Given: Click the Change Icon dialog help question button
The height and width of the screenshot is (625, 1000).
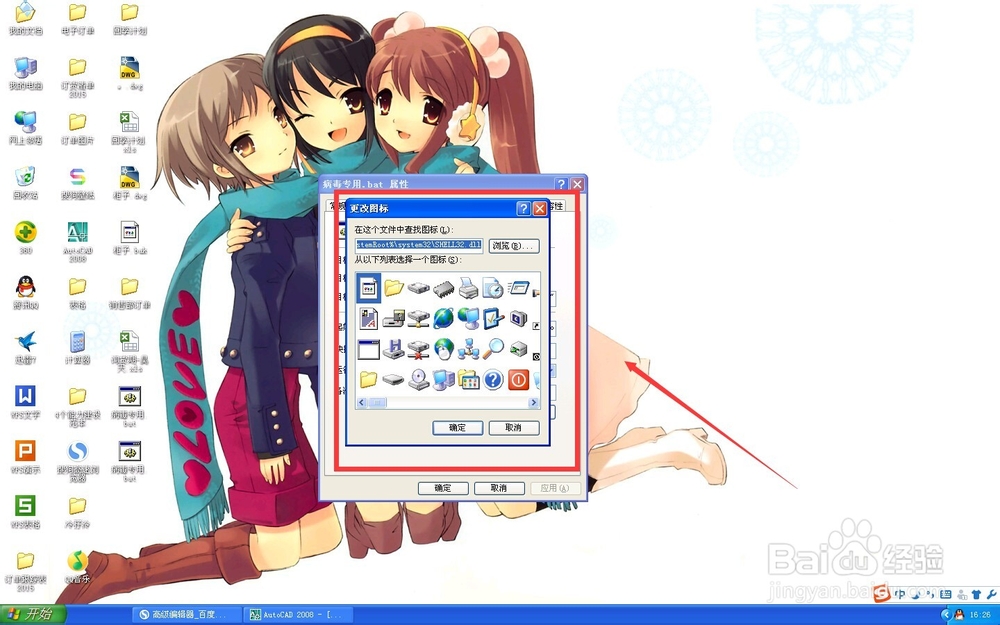Looking at the screenshot, I should click(x=523, y=209).
